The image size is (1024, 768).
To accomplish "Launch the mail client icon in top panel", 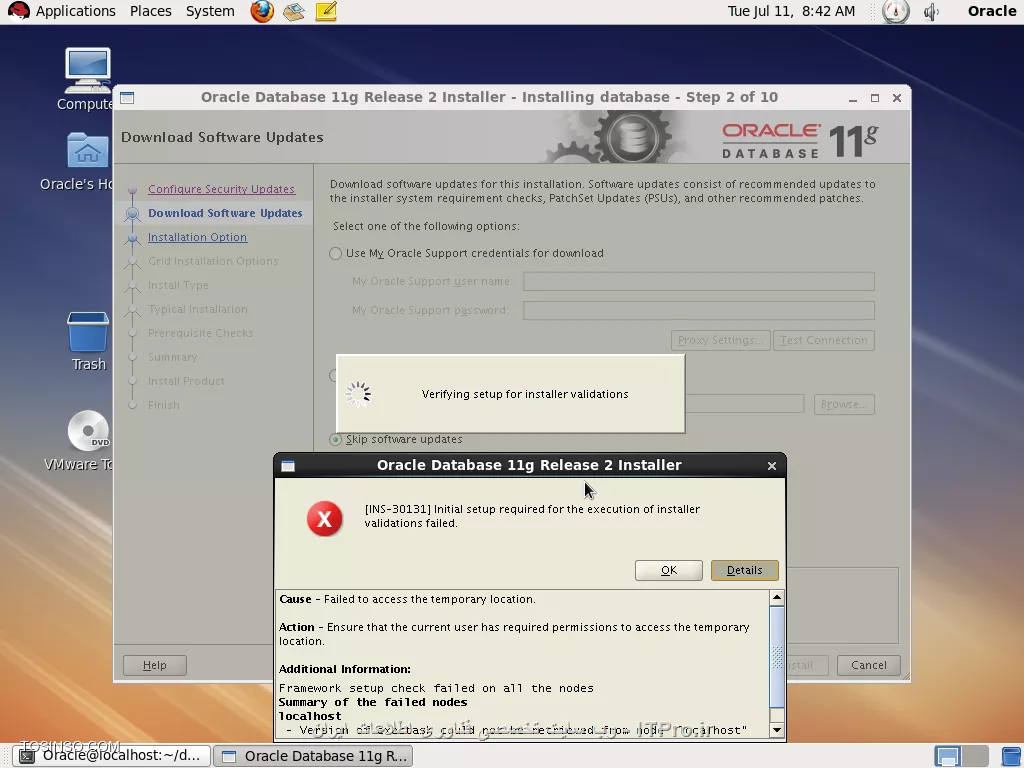I will click(x=293, y=11).
